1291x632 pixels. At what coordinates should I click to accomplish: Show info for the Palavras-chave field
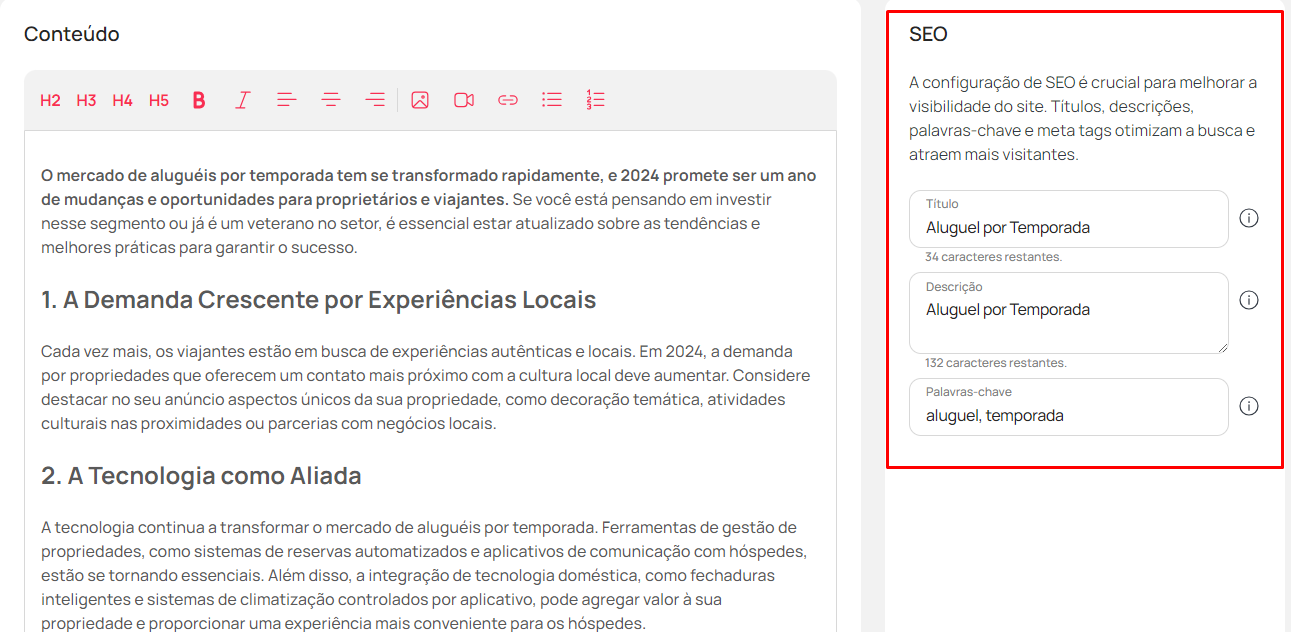1248,406
